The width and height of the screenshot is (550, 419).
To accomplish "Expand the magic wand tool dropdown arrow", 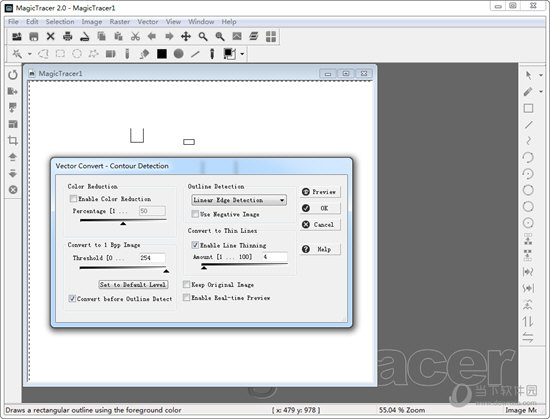I will pyautogui.click(x=30, y=54).
